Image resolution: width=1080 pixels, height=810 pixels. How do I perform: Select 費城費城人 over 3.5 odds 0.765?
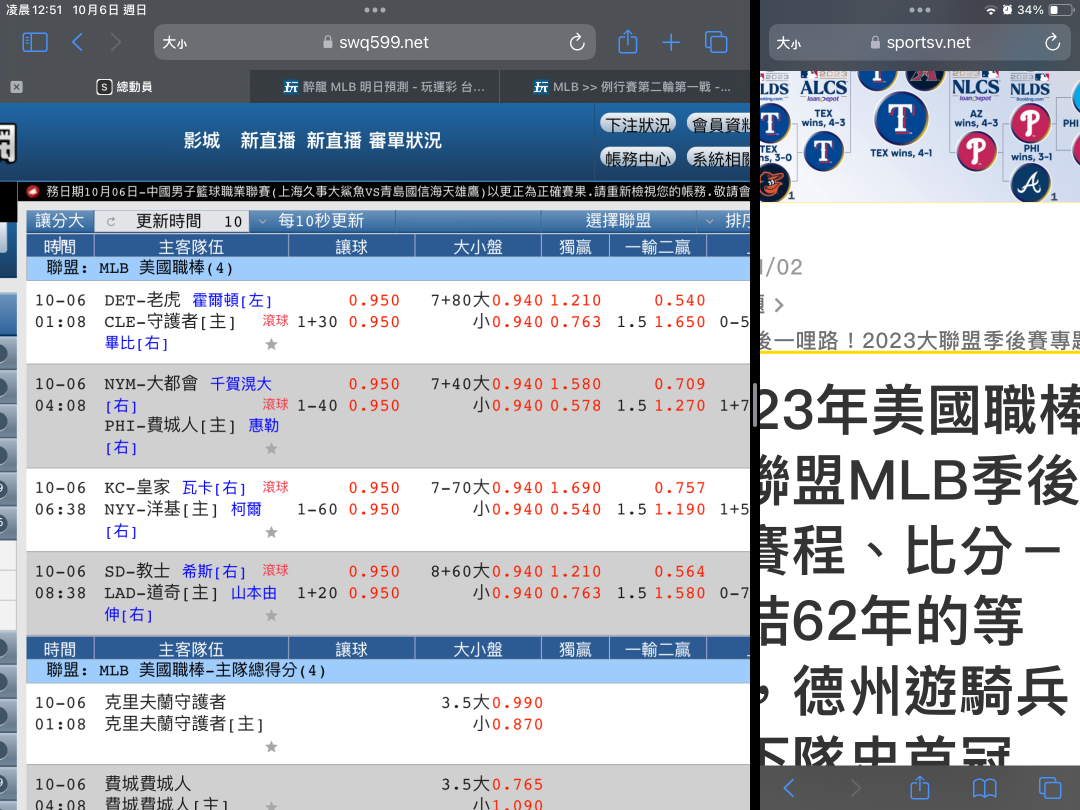pyautogui.click(x=517, y=784)
